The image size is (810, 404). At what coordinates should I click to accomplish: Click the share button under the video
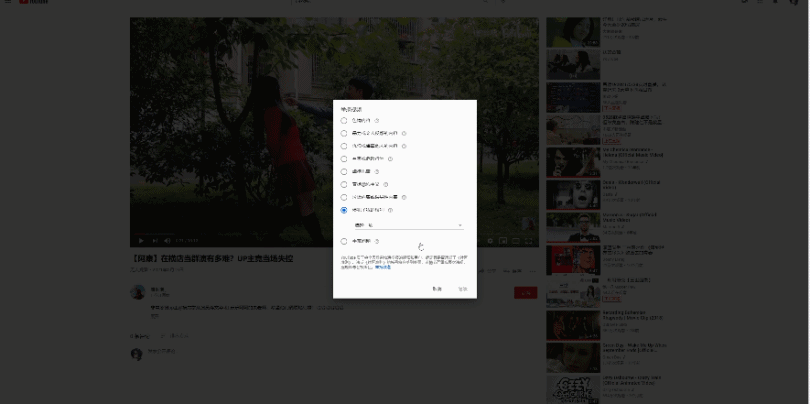[487, 271]
